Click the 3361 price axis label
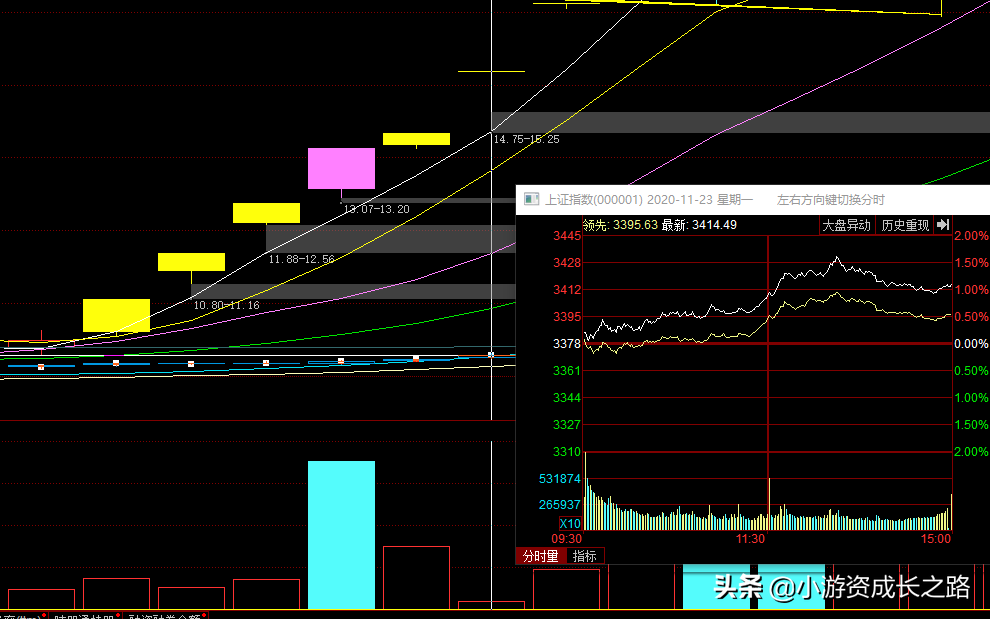990x619 pixels. pyautogui.click(x=566, y=371)
